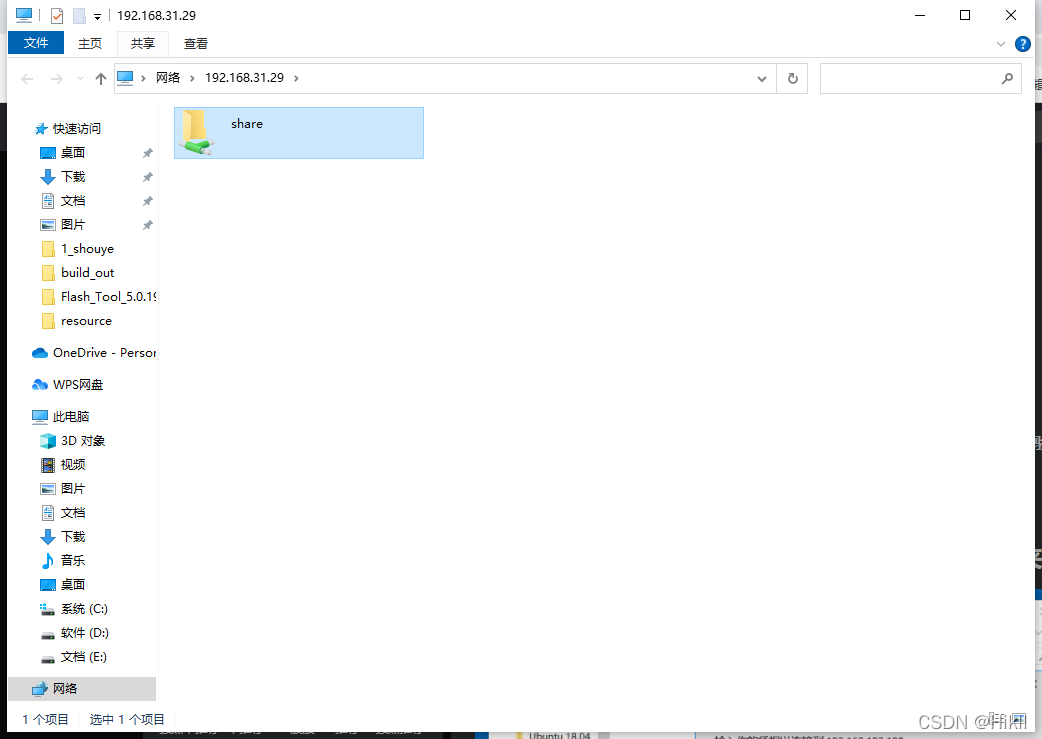Refresh the current folder view

[x=792, y=78]
